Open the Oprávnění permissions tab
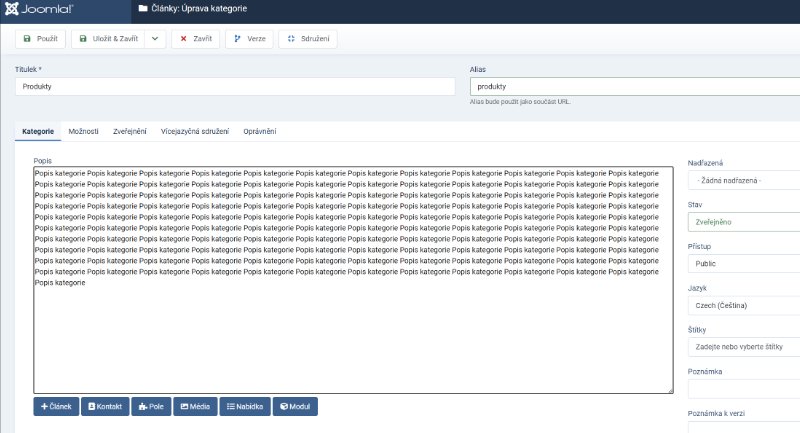This screenshot has height=433, width=800. click(x=260, y=131)
